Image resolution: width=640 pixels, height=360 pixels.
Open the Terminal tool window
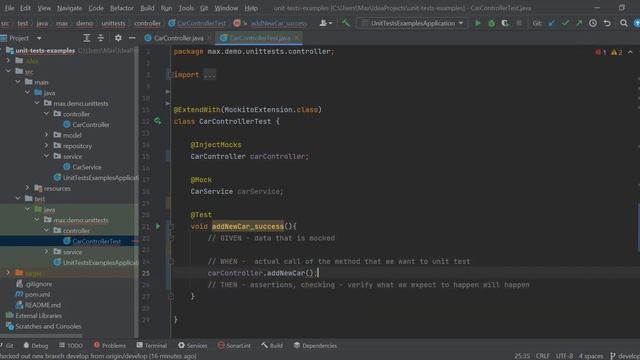point(151,345)
